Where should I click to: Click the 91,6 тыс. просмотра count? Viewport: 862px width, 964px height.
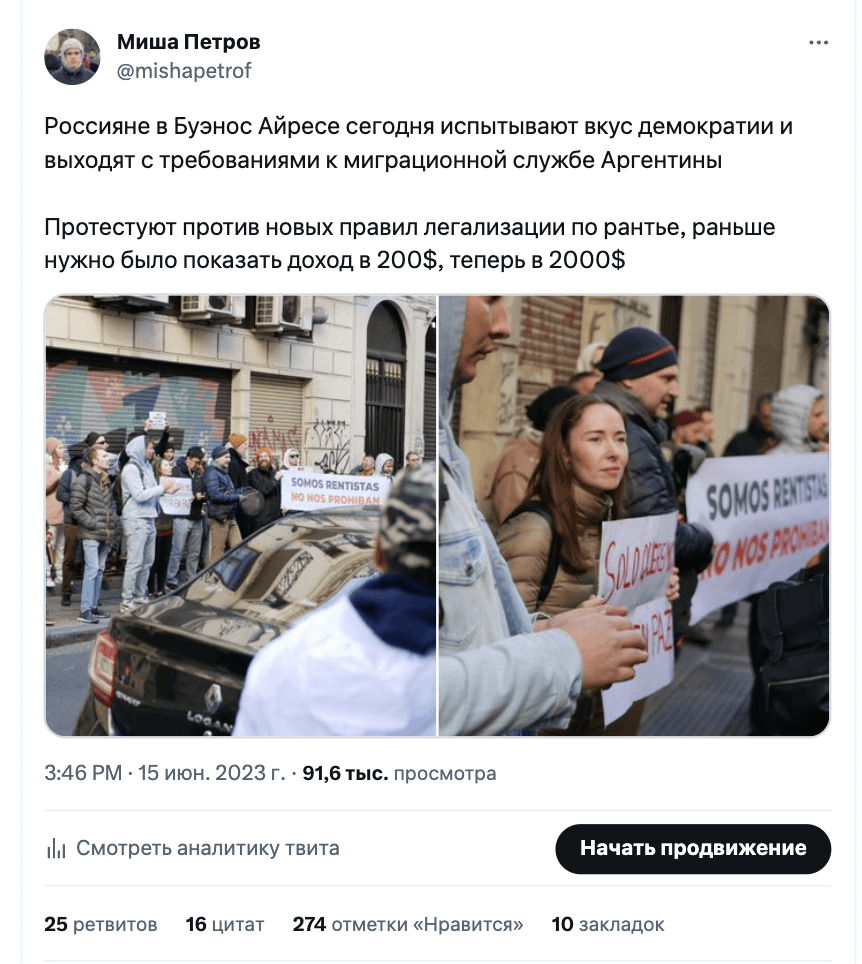399,773
